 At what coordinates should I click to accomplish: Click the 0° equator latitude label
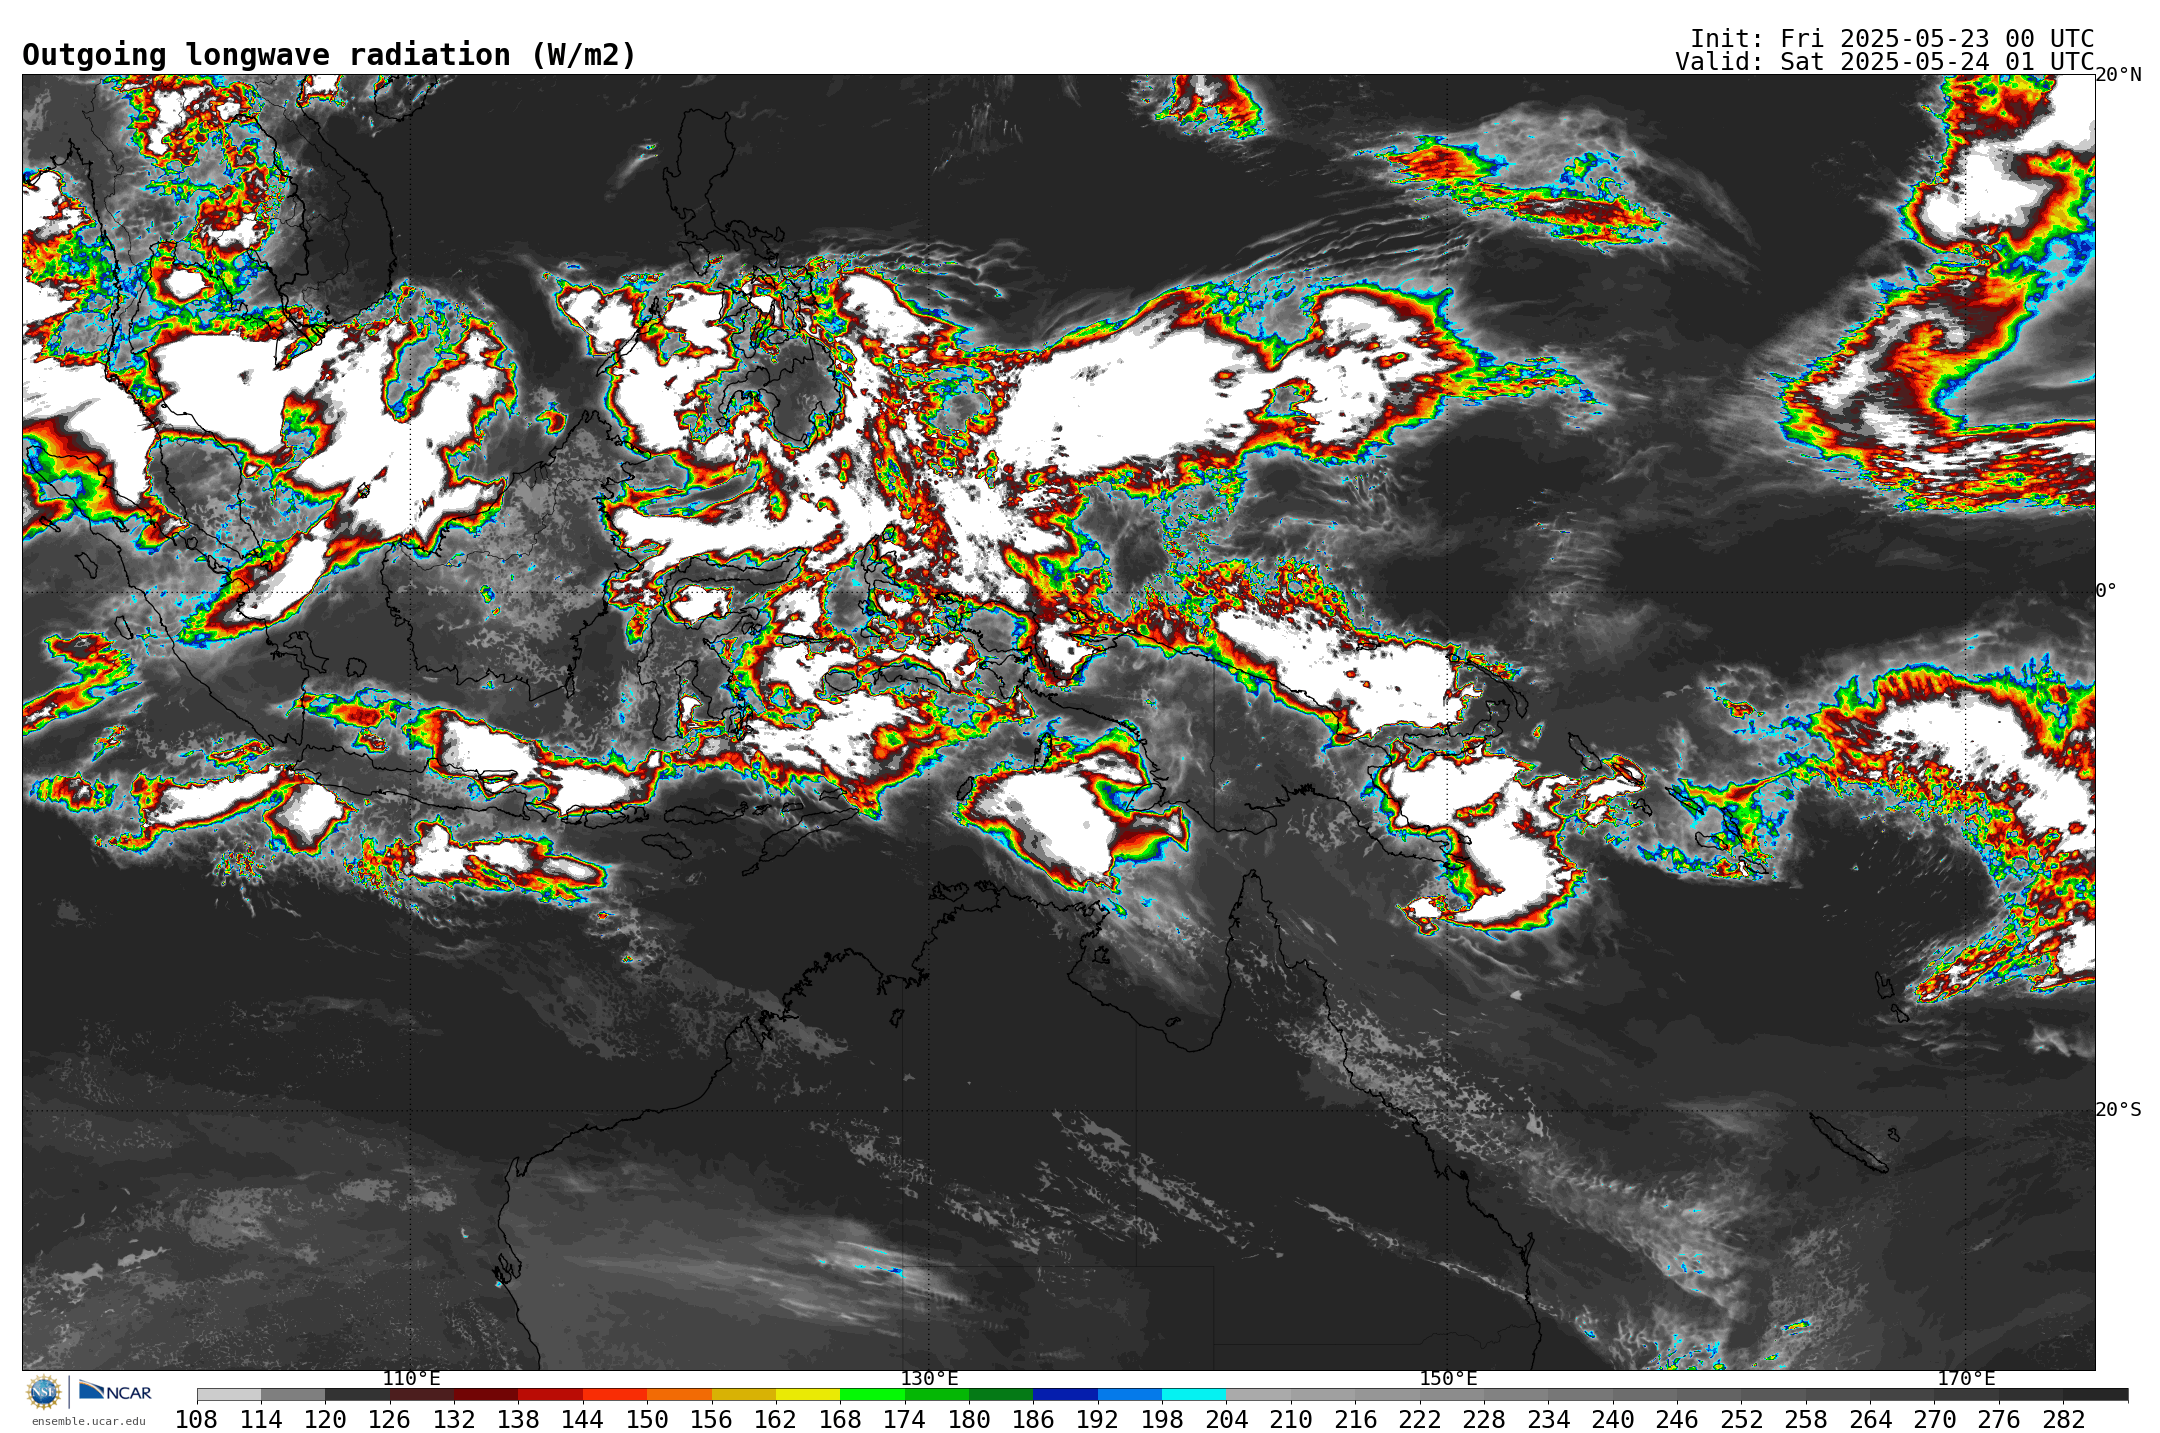click(2106, 591)
